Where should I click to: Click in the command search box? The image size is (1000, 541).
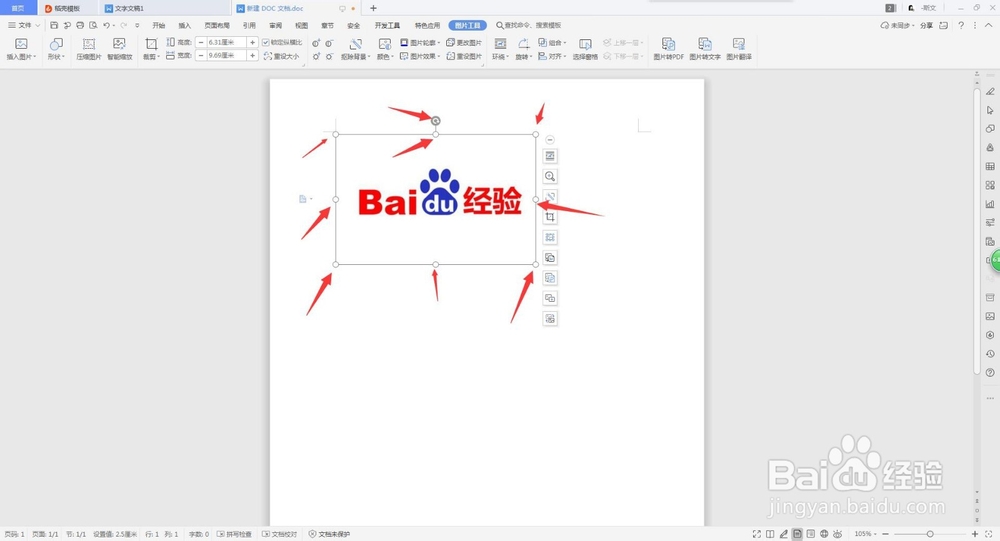click(x=529, y=26)
